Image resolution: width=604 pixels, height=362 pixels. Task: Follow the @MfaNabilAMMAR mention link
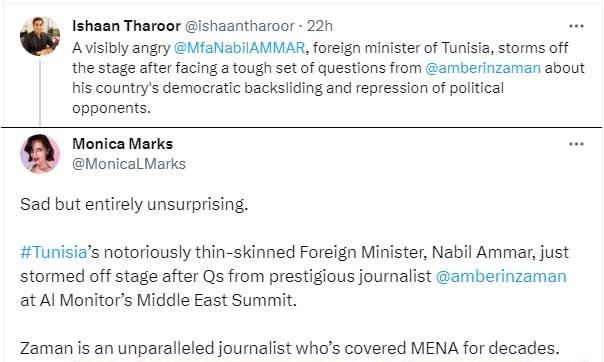239,48
